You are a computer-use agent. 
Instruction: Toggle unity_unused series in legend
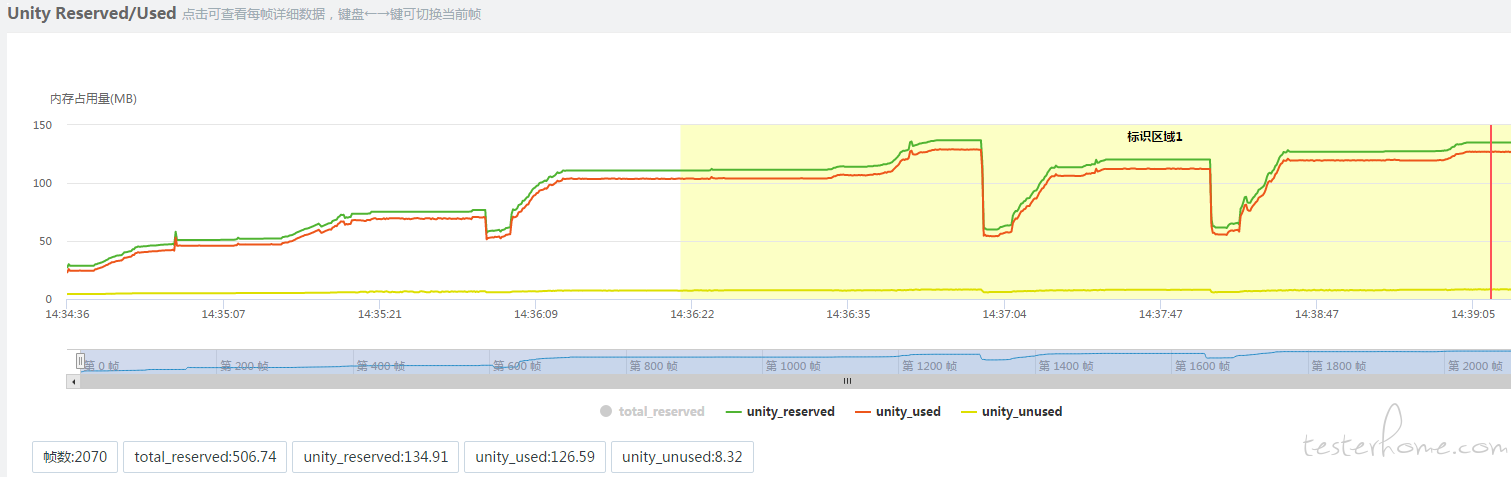[1012, 411]
